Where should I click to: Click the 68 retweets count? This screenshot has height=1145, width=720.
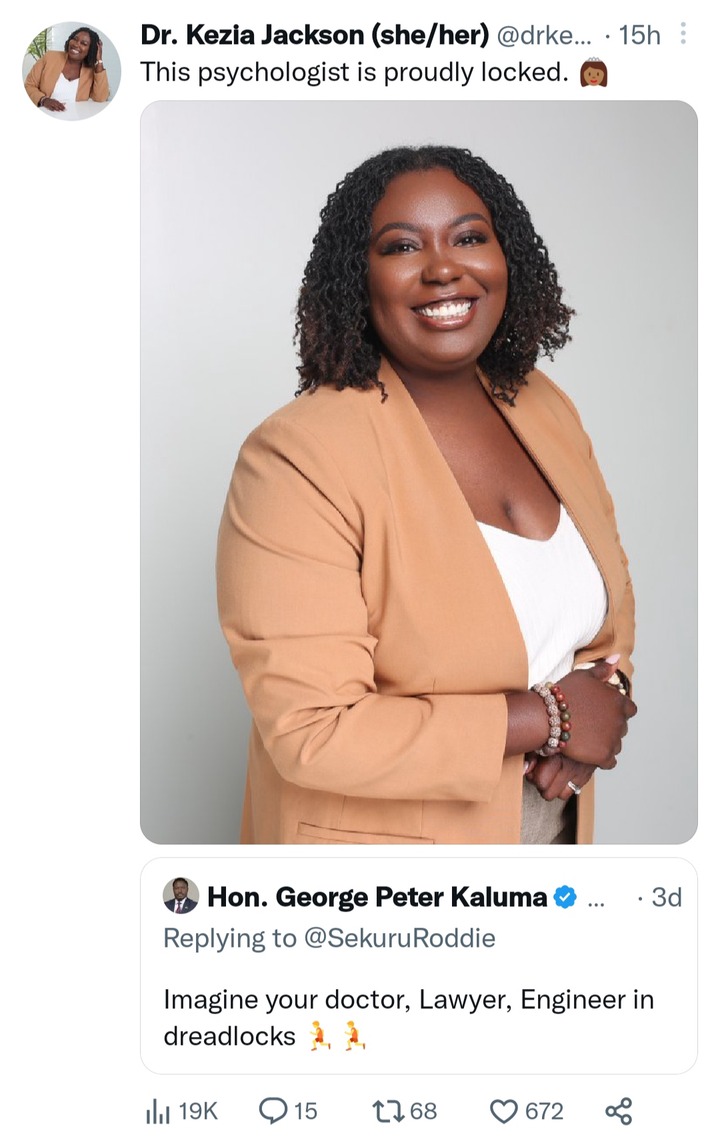(424, 1111)
